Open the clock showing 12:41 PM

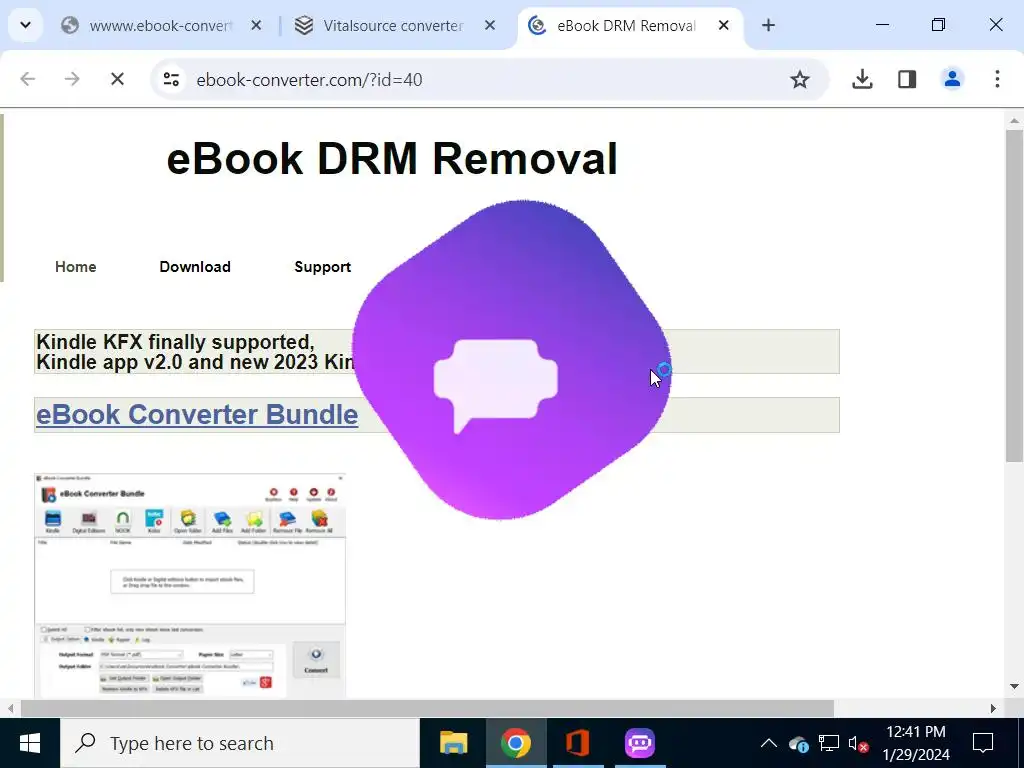(916, 743)
